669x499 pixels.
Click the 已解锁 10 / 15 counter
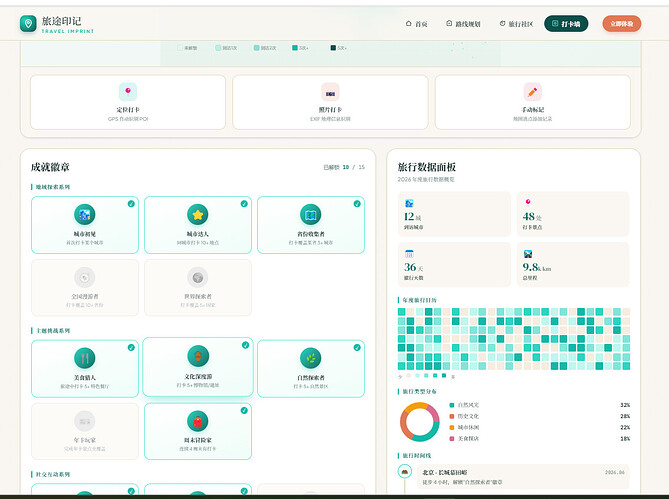pos(344,167)
